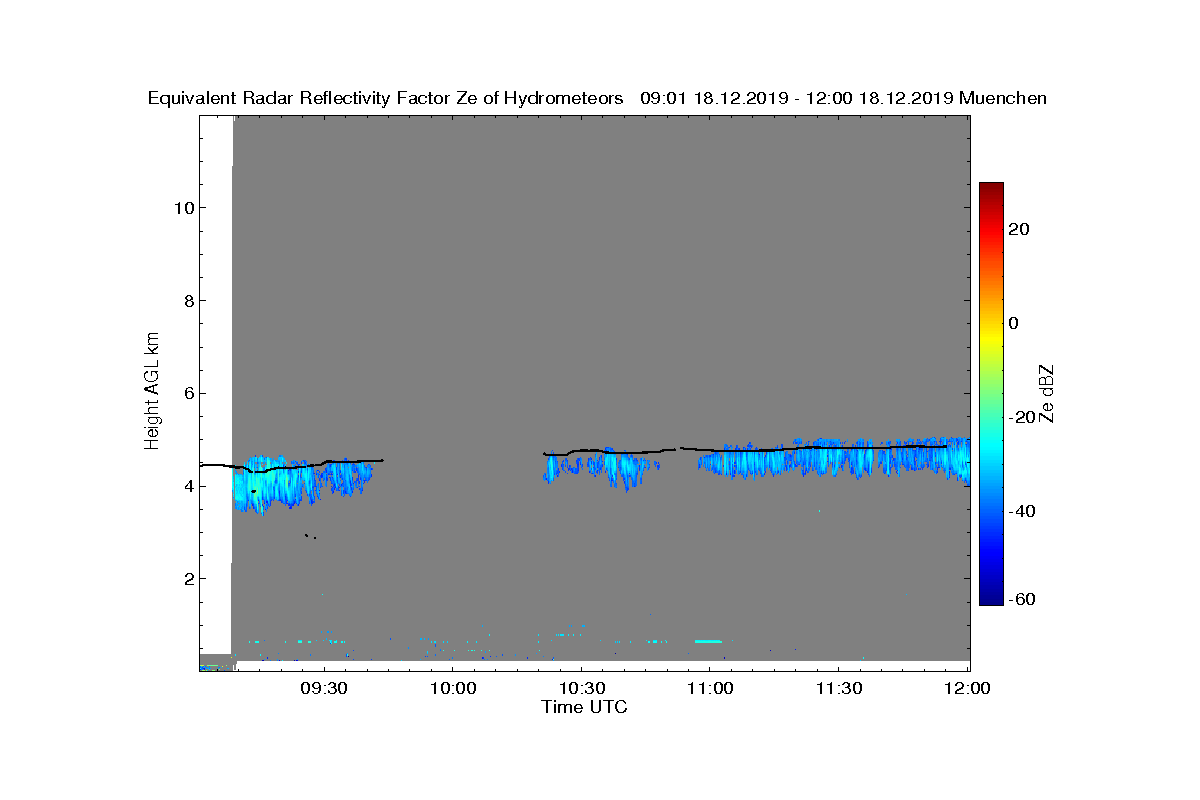Click the dark blue bottom of colorbar
This screenshot has height=800, width=1200.
point(991,595)
